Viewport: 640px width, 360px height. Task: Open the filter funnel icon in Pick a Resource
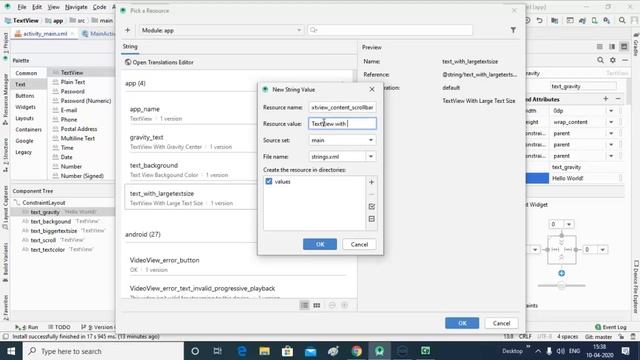513,30
